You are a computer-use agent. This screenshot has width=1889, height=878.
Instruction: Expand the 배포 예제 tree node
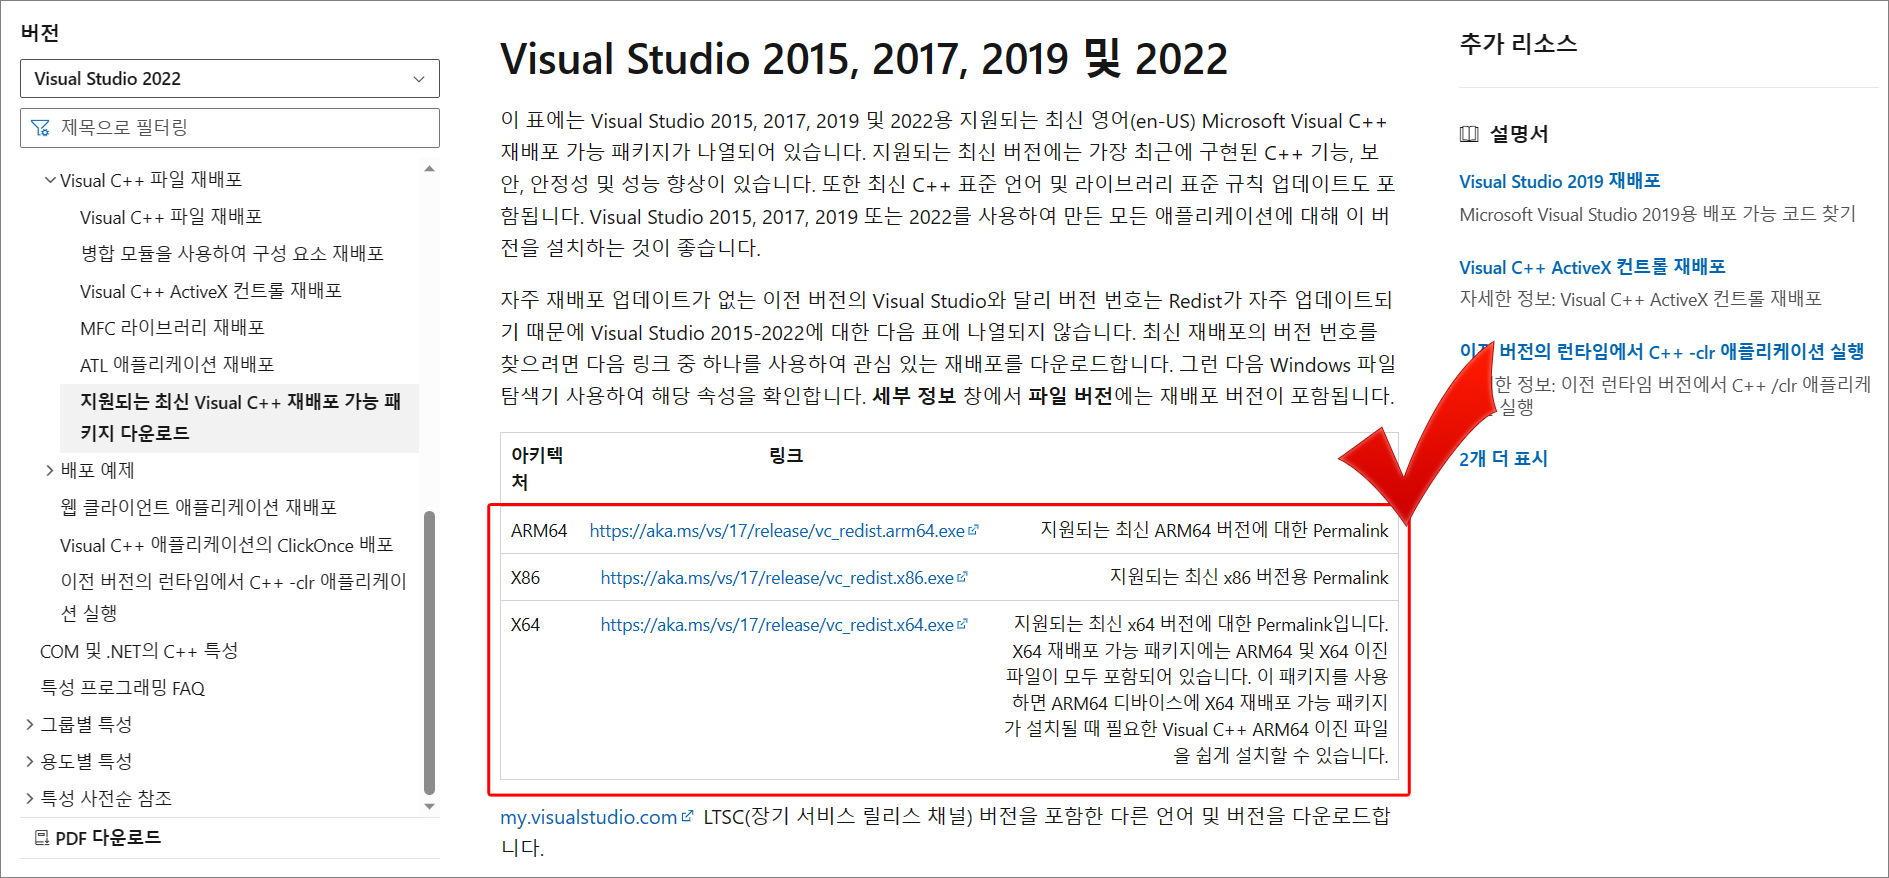tap(49, 470)
